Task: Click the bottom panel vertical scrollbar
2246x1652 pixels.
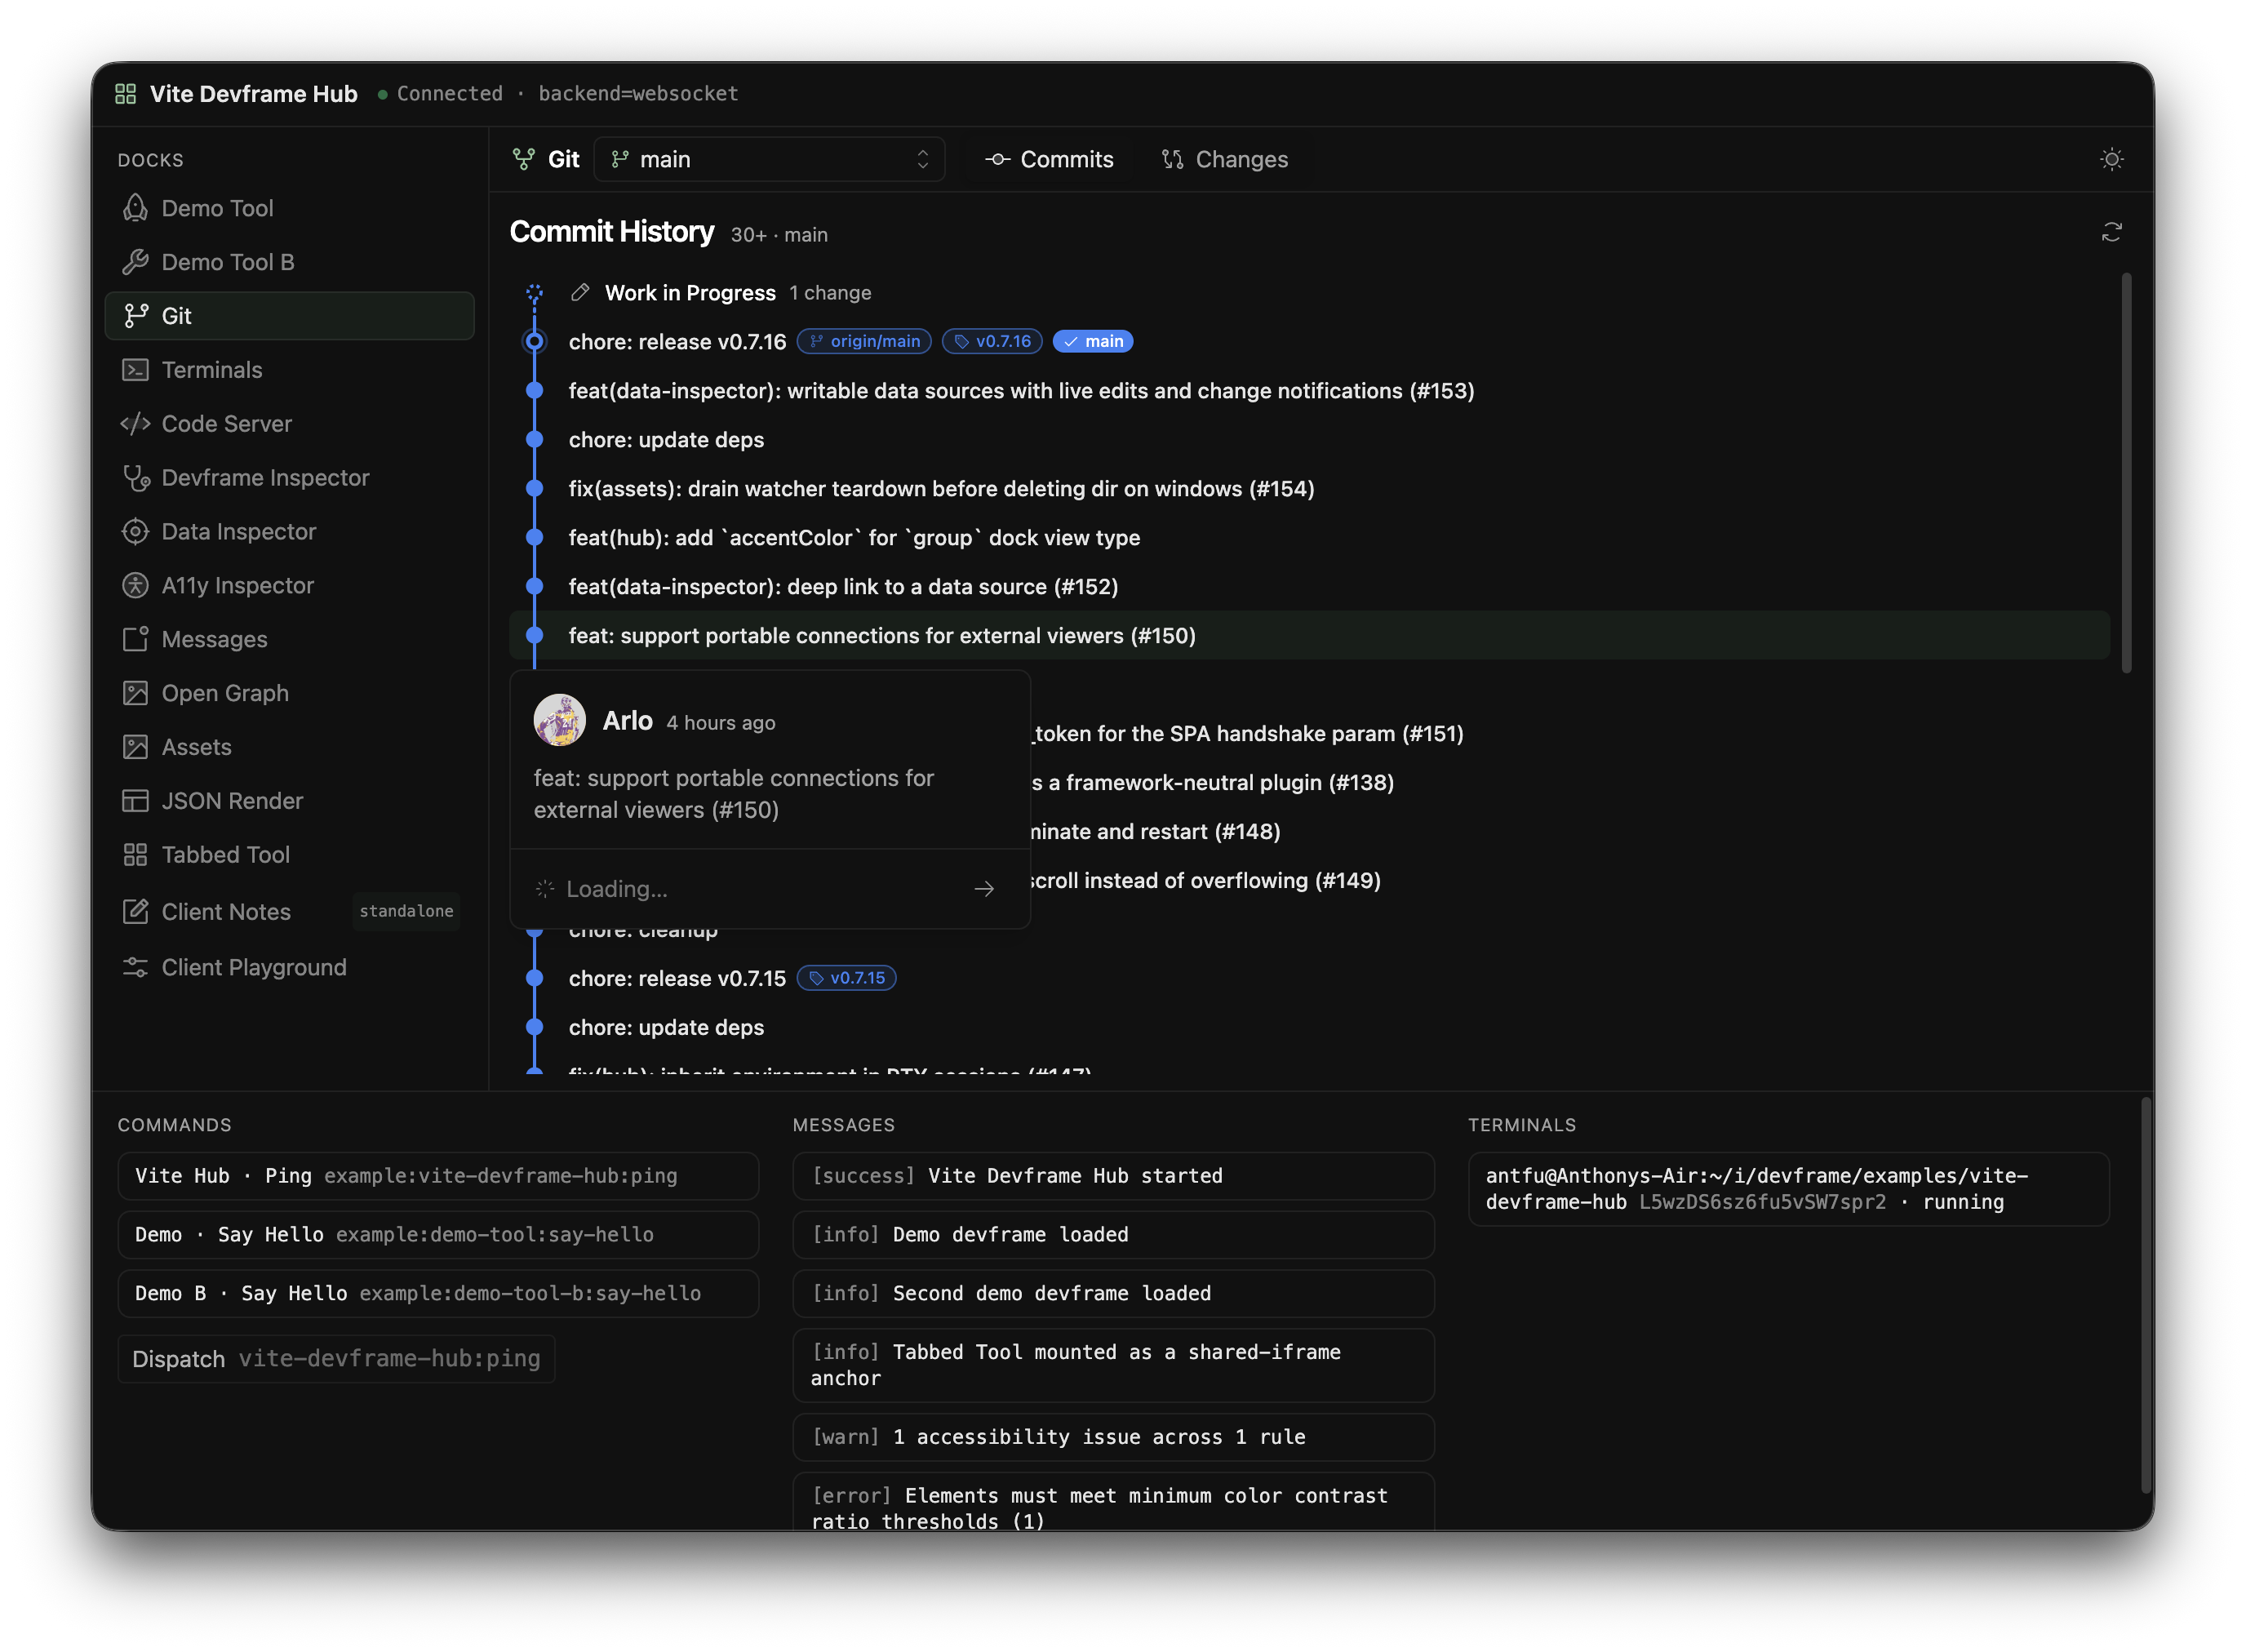Action: [2144, 1295]
